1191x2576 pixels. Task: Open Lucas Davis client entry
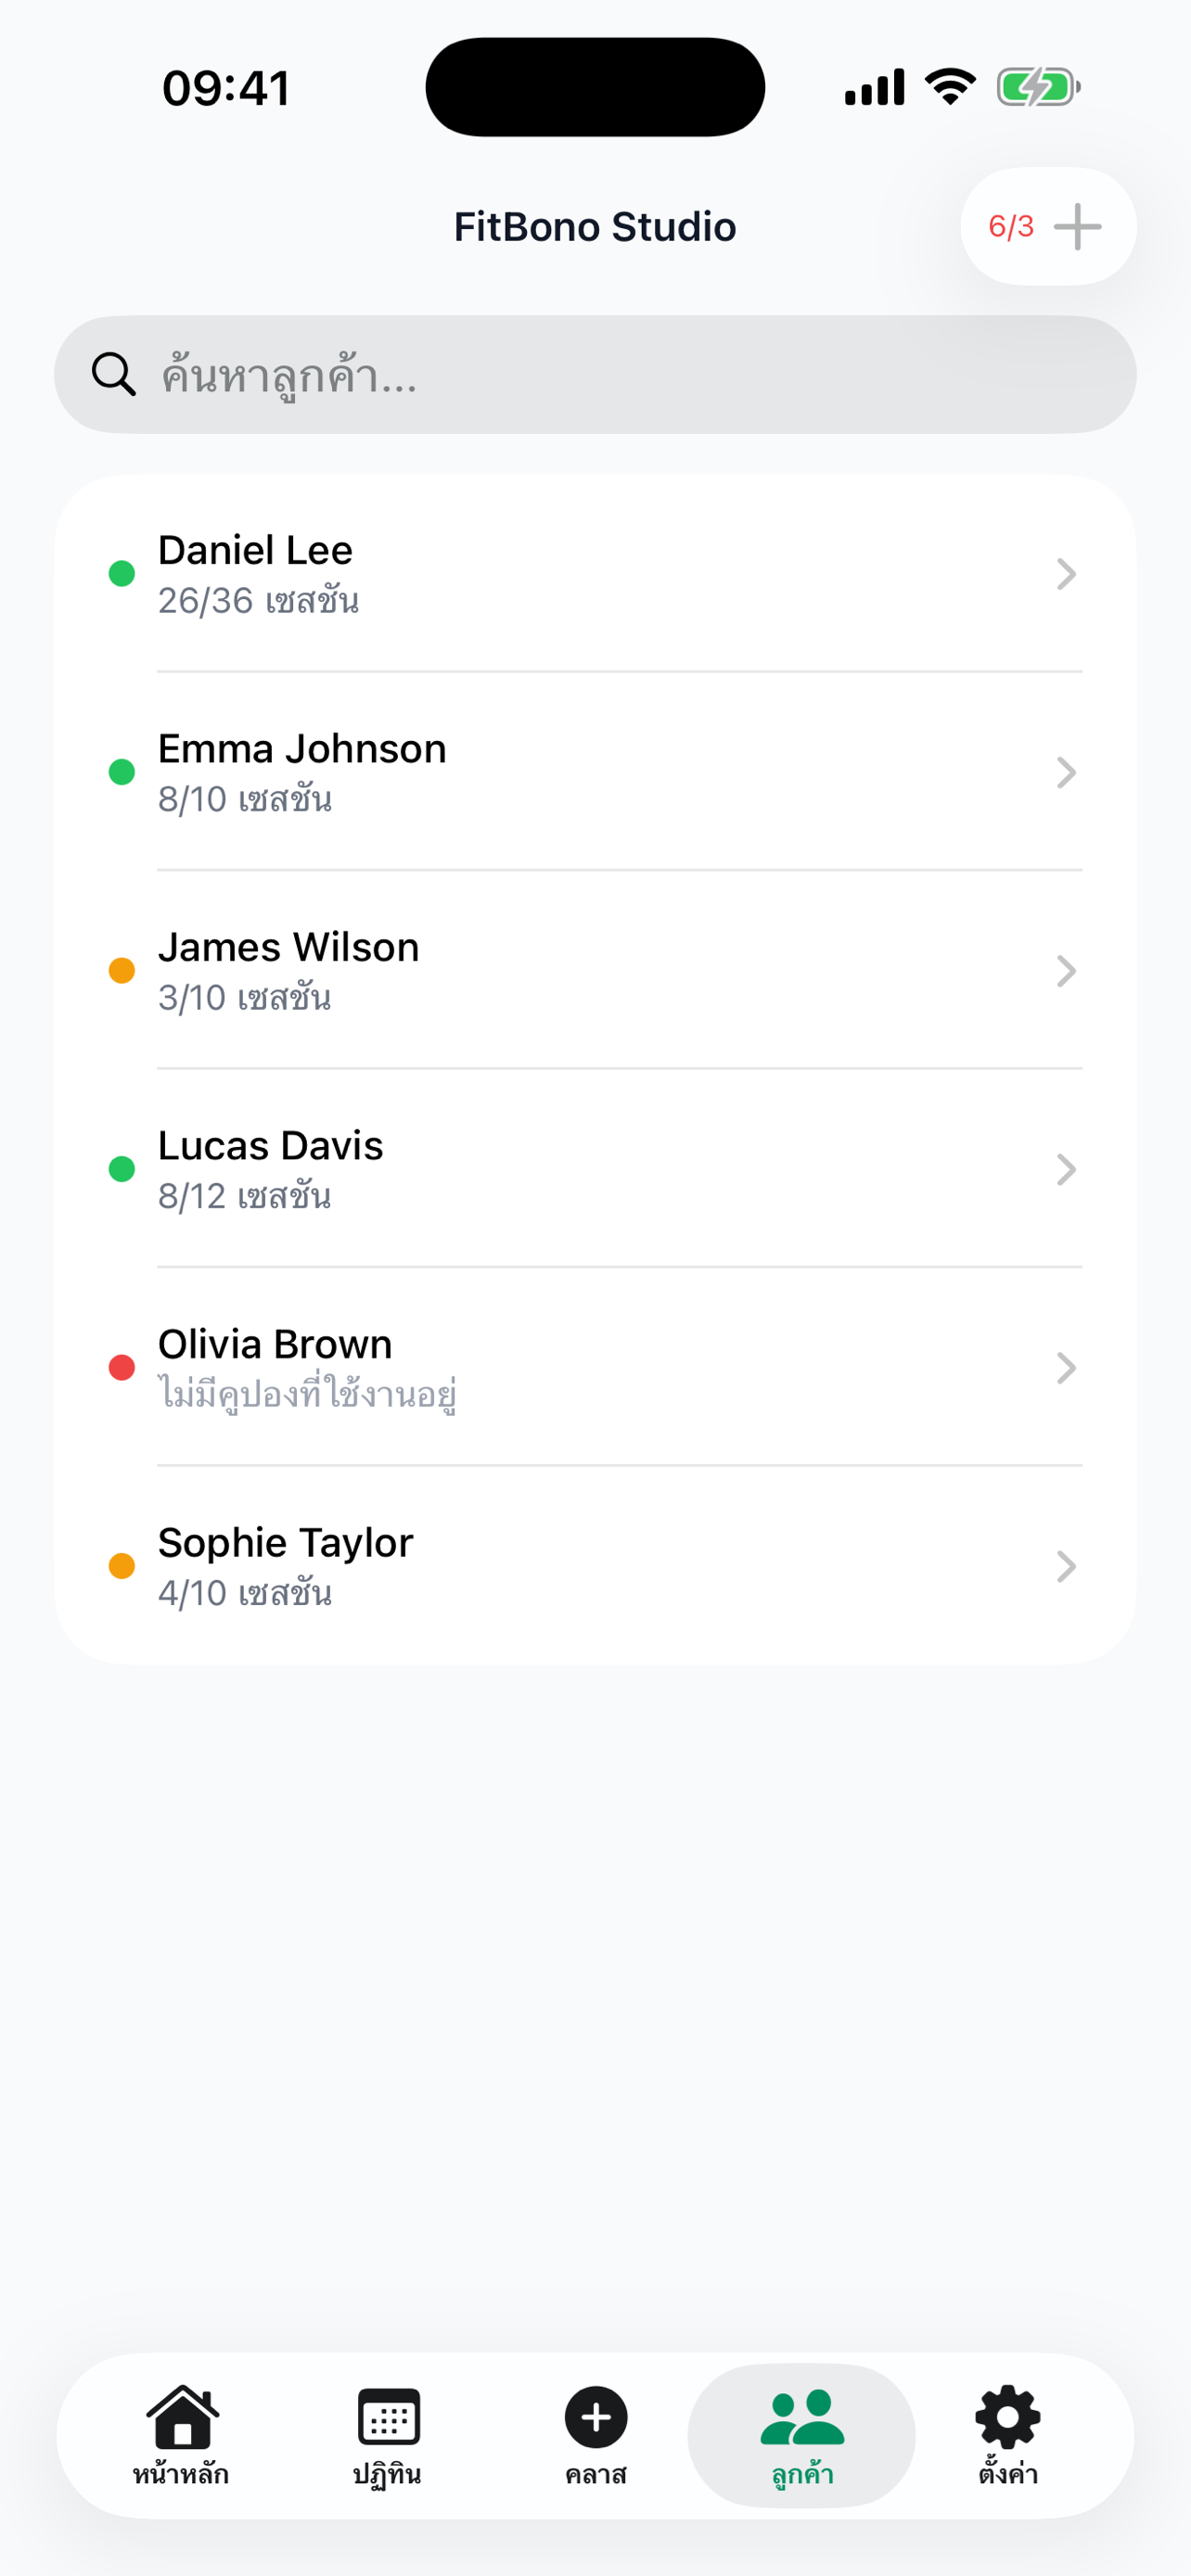(270, 1147)
